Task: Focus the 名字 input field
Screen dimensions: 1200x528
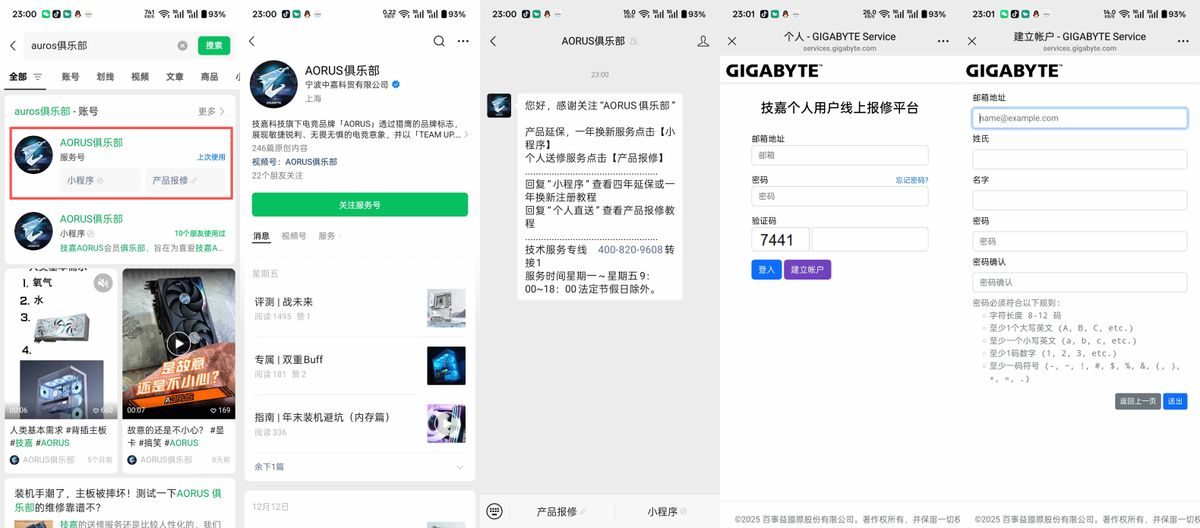Action: tap(1080, 200)
